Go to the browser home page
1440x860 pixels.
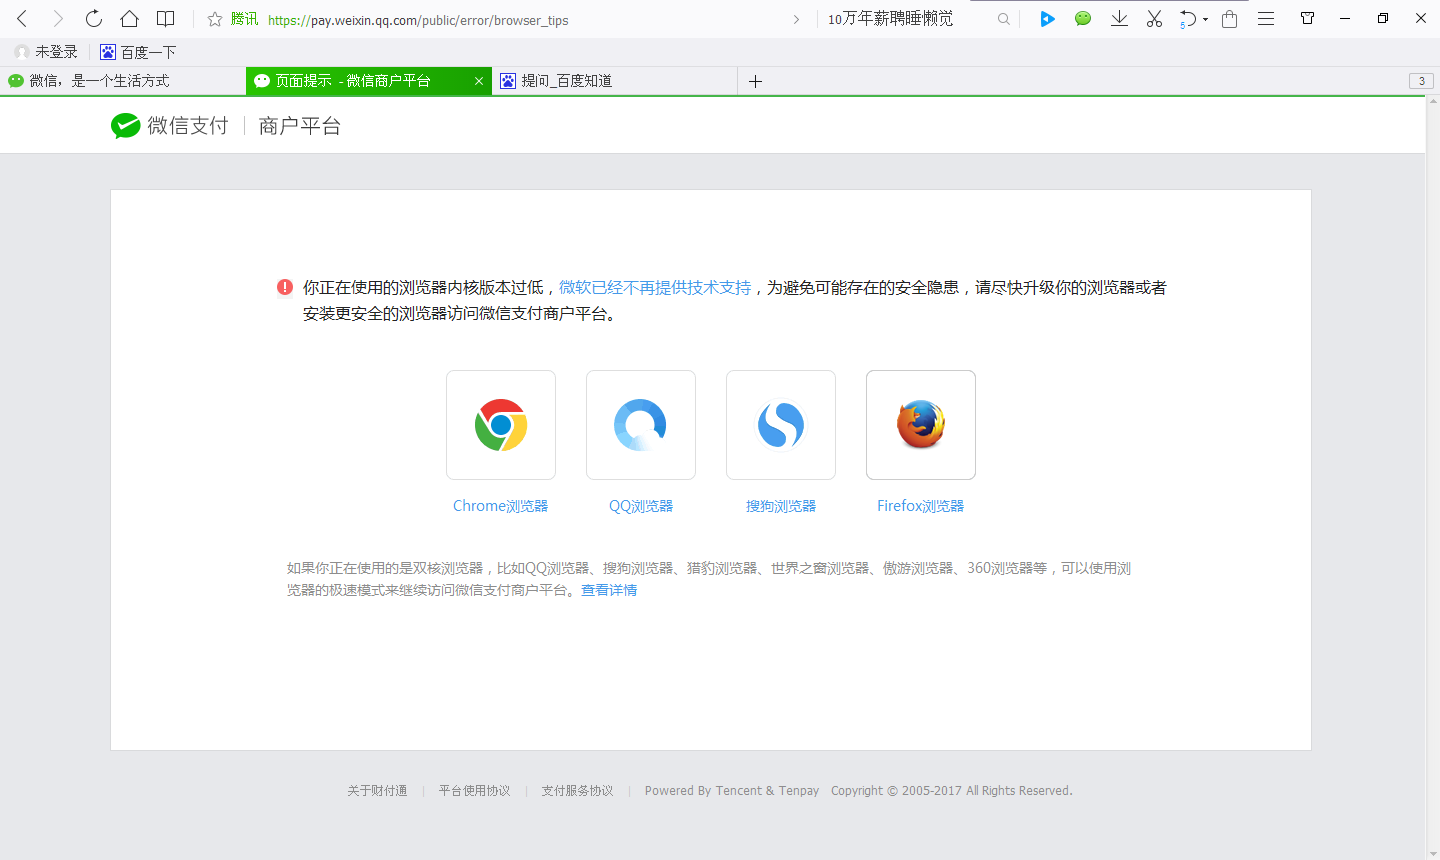pyautogui.click(x=129, y=19)
